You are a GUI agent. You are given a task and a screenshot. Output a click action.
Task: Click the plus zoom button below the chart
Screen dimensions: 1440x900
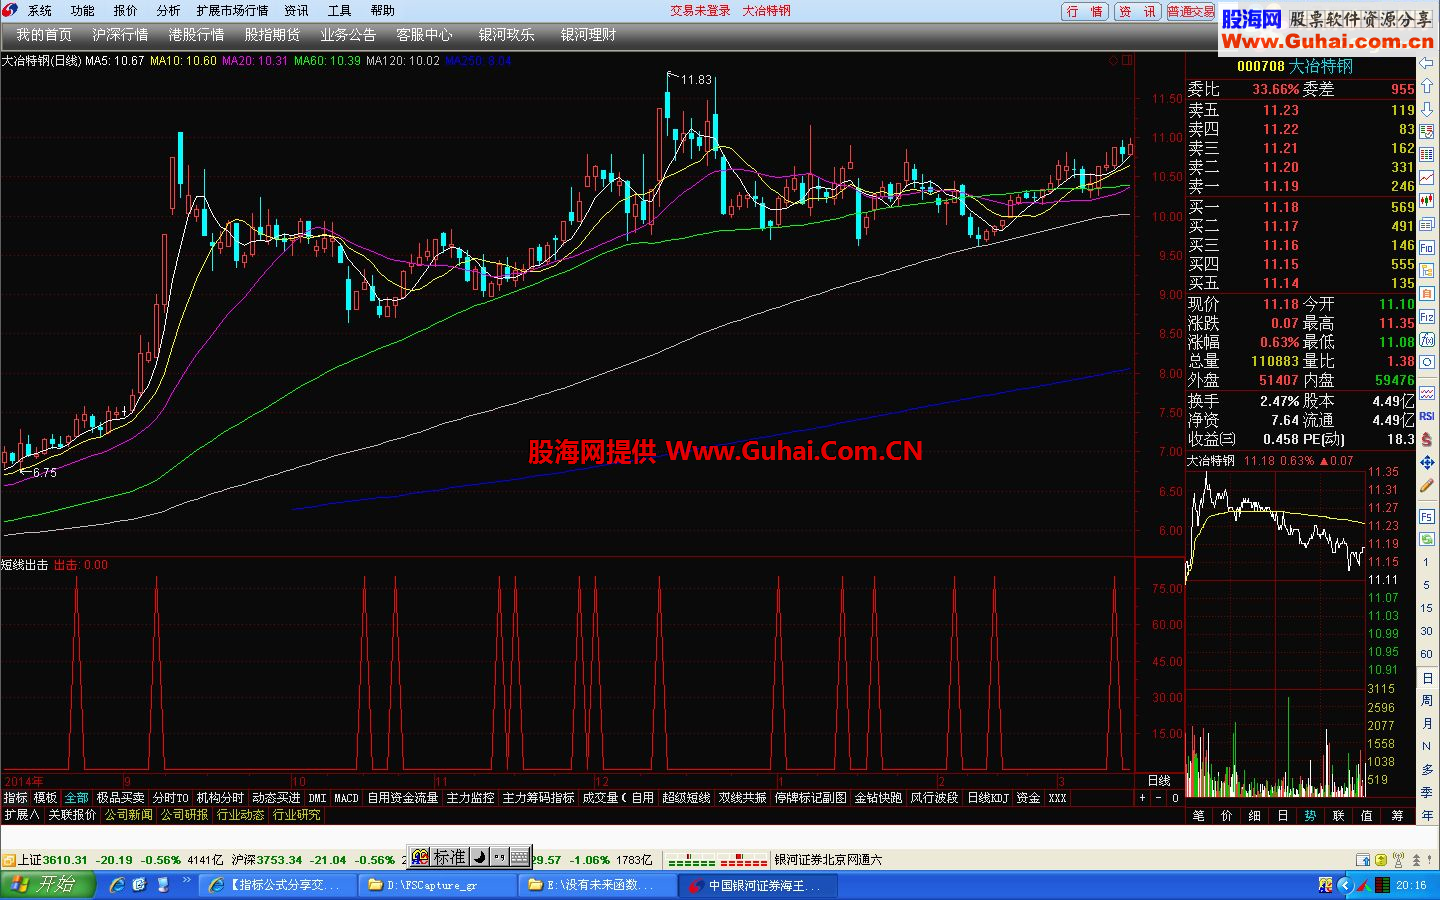click(1142, 798)
